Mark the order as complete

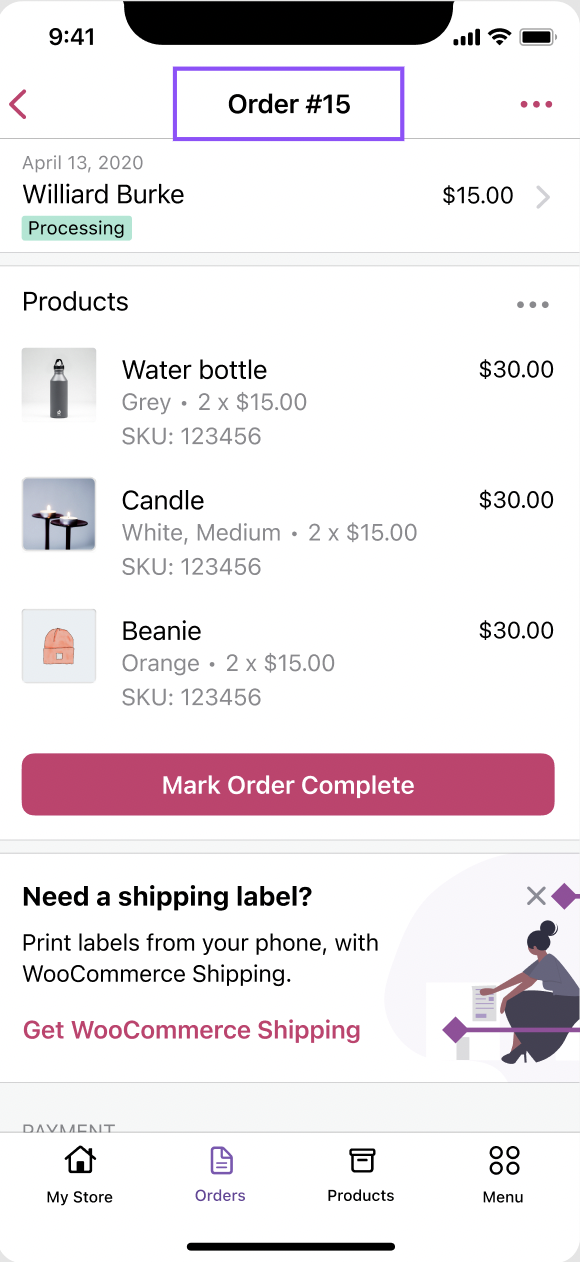(288, 784)
